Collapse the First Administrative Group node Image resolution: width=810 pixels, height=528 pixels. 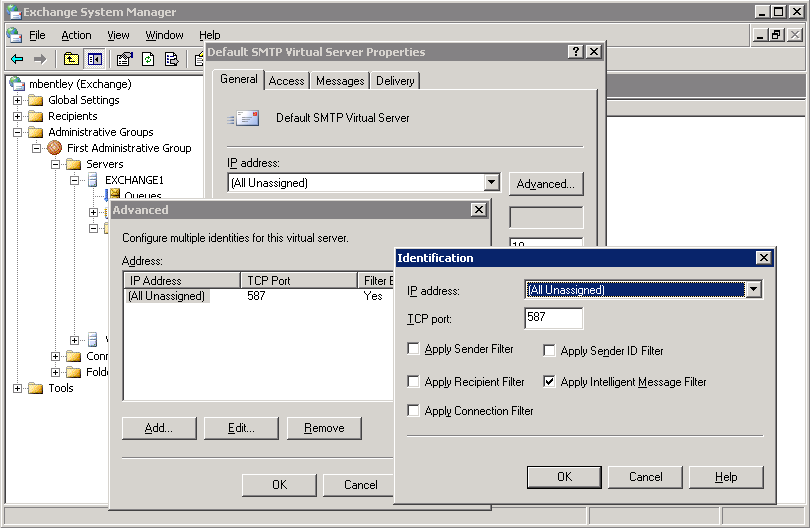click(x=37, y=148)
